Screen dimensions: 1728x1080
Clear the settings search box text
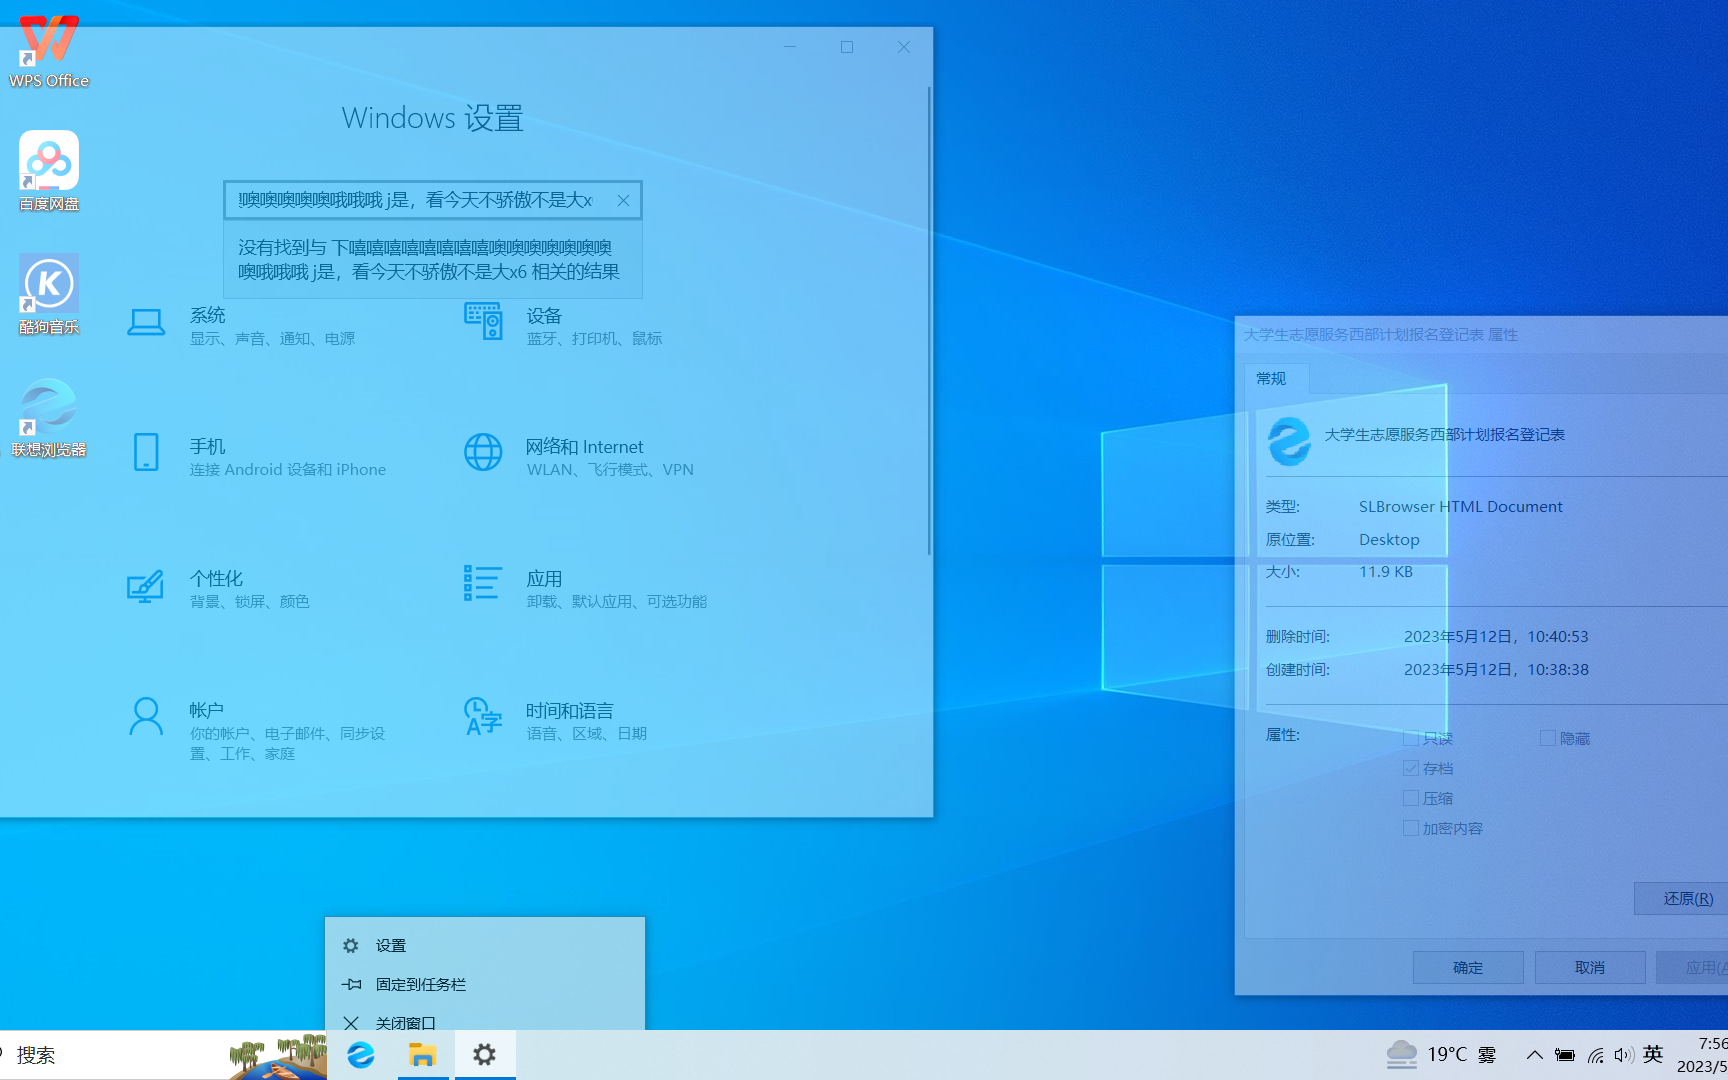[623, 200]
